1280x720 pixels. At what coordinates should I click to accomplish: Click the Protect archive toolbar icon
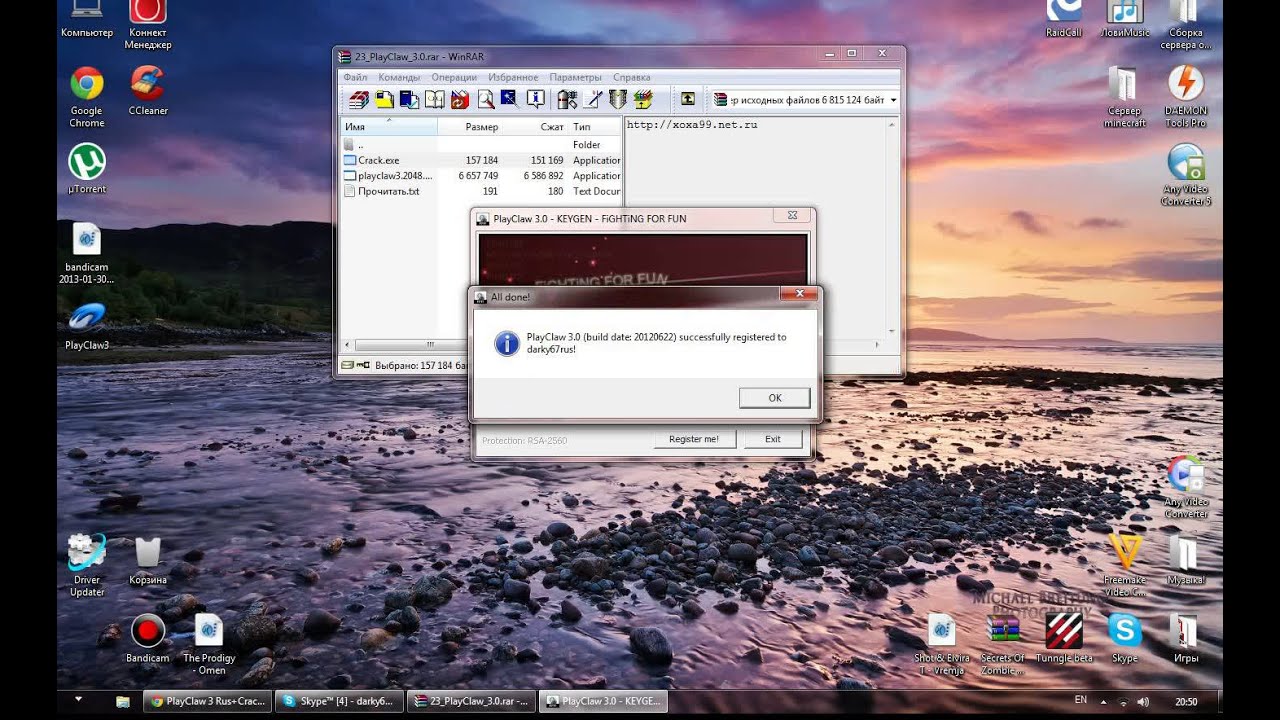coord(618,99)
